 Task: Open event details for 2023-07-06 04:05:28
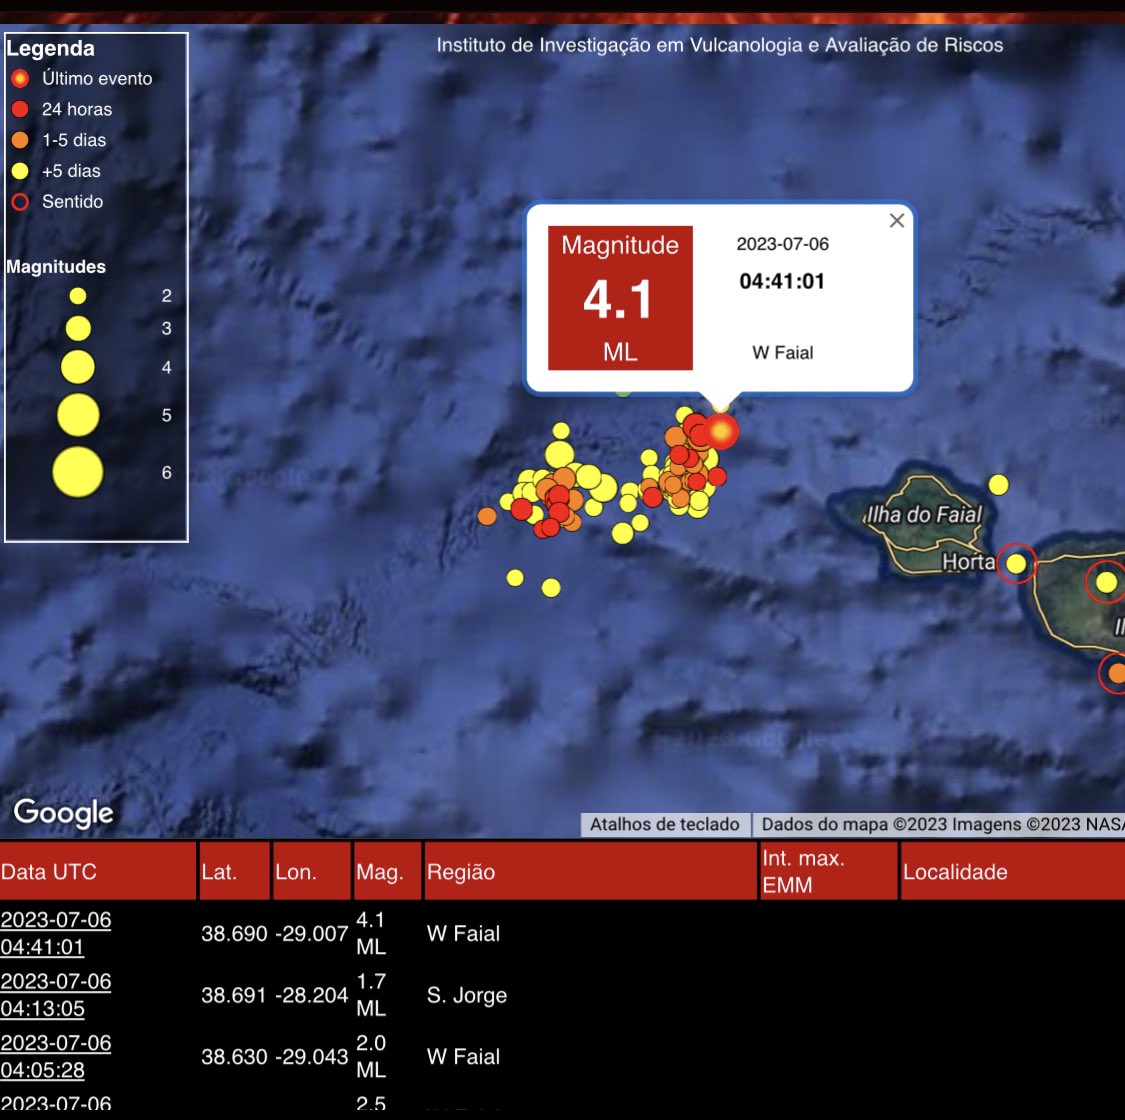(x=56, y=1054)
